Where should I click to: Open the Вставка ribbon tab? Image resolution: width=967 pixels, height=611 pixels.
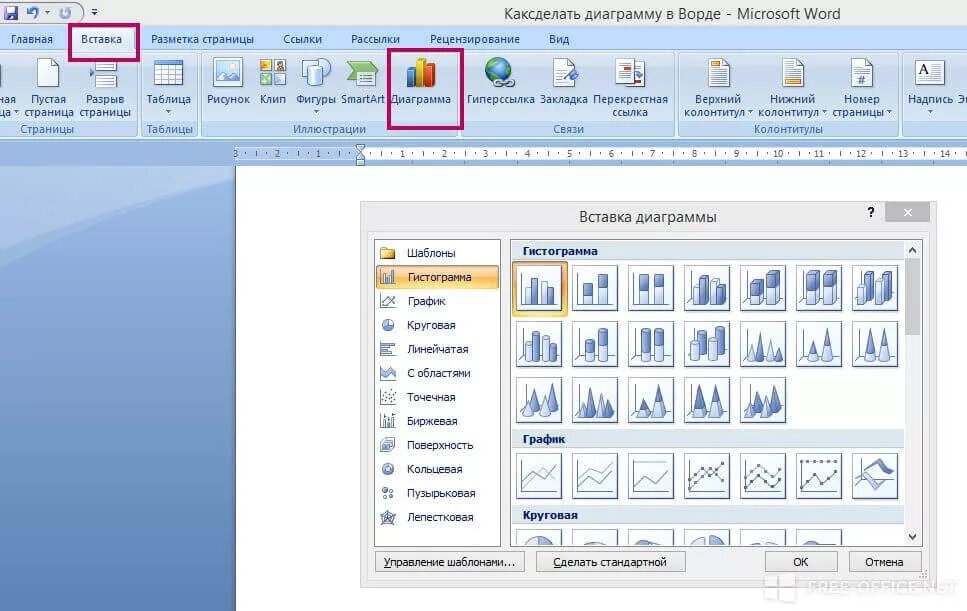101,39
